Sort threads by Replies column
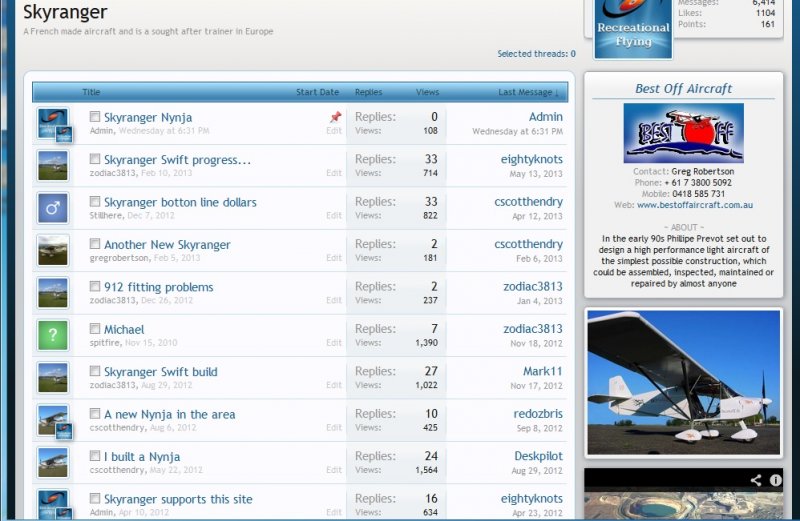The image size is (800, 521). tap(368, 92)
